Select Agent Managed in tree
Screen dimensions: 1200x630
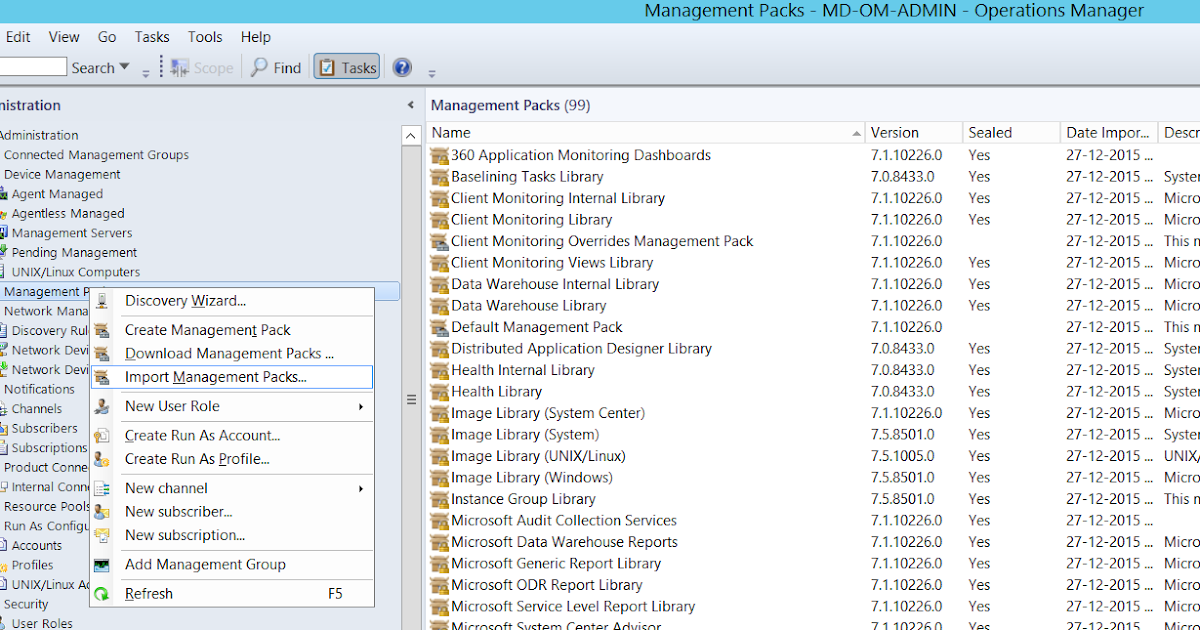coord(57,194)
